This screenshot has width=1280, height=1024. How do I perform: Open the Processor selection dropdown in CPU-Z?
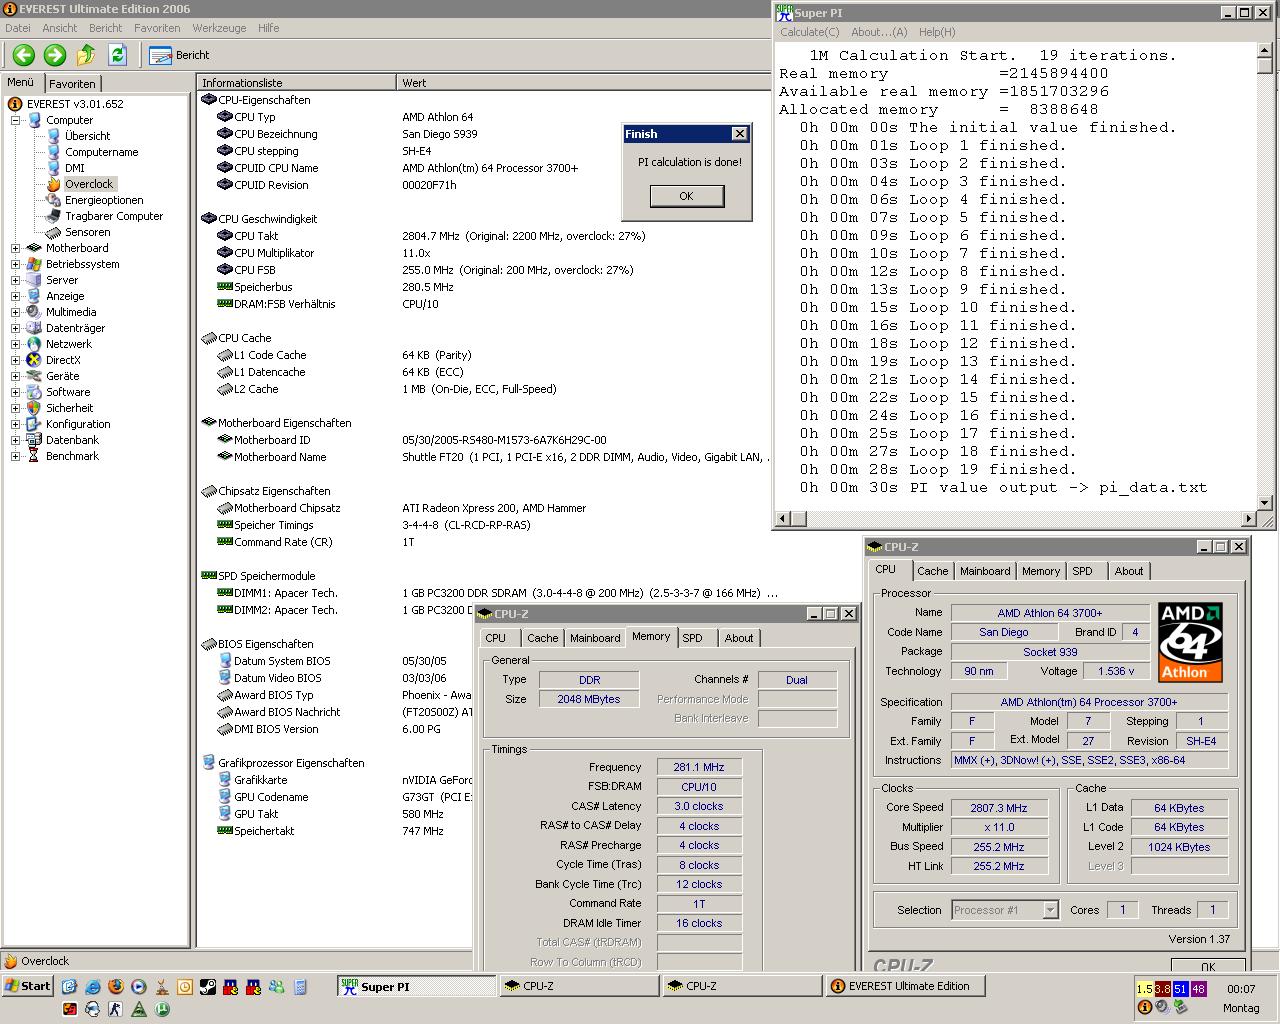[x=1050, y=910]
